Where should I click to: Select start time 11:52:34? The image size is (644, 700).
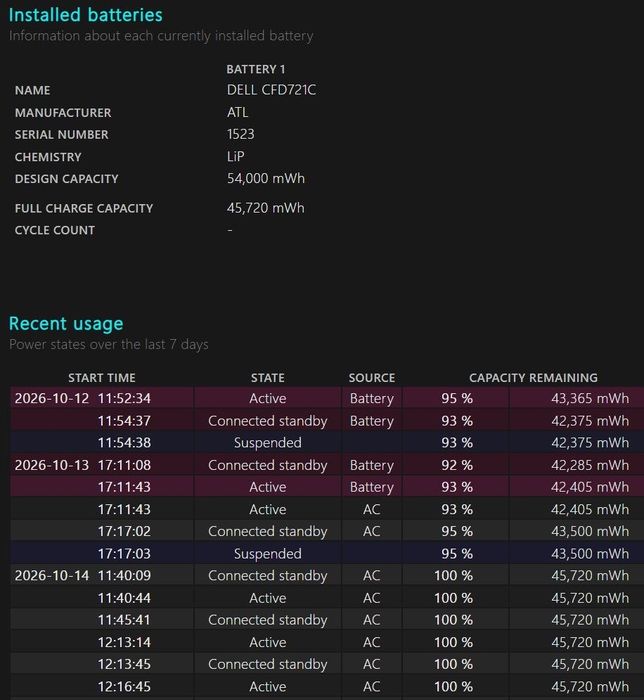[125, 398]
